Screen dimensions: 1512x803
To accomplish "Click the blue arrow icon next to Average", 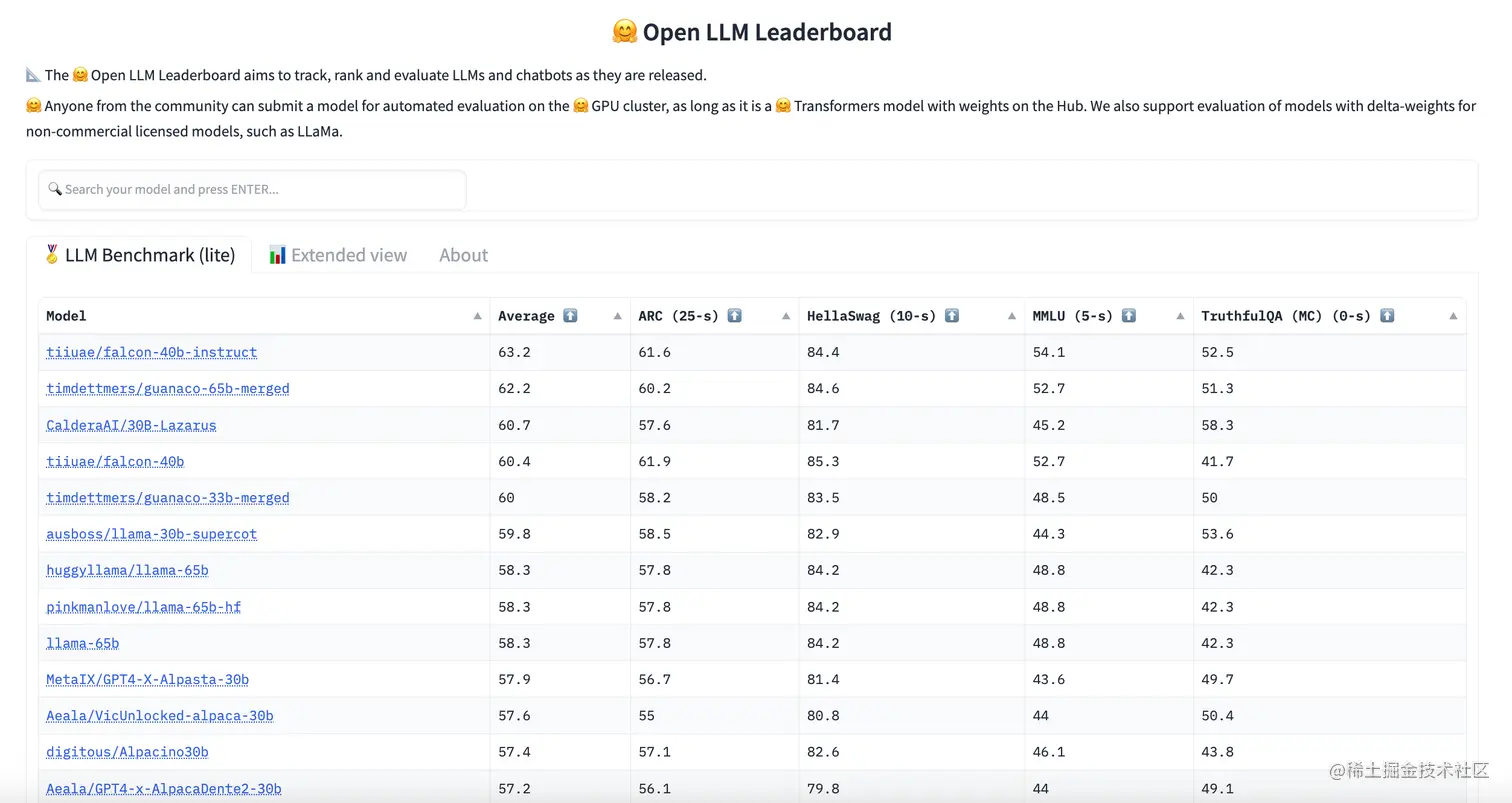I will pos(569,315).
